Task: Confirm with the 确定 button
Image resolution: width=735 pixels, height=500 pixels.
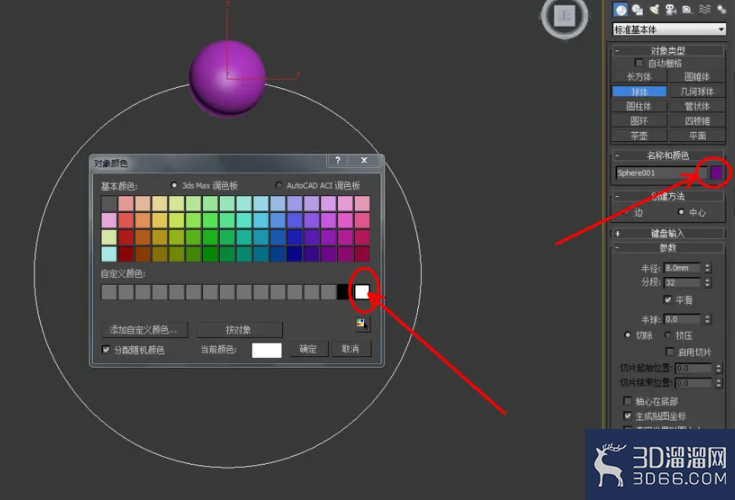Action: (x=308, y=349)
